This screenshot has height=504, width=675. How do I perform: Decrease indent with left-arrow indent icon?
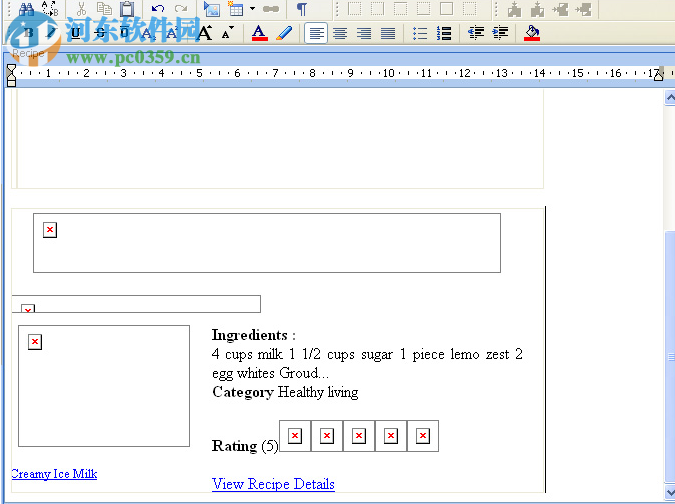click(476, 33)
